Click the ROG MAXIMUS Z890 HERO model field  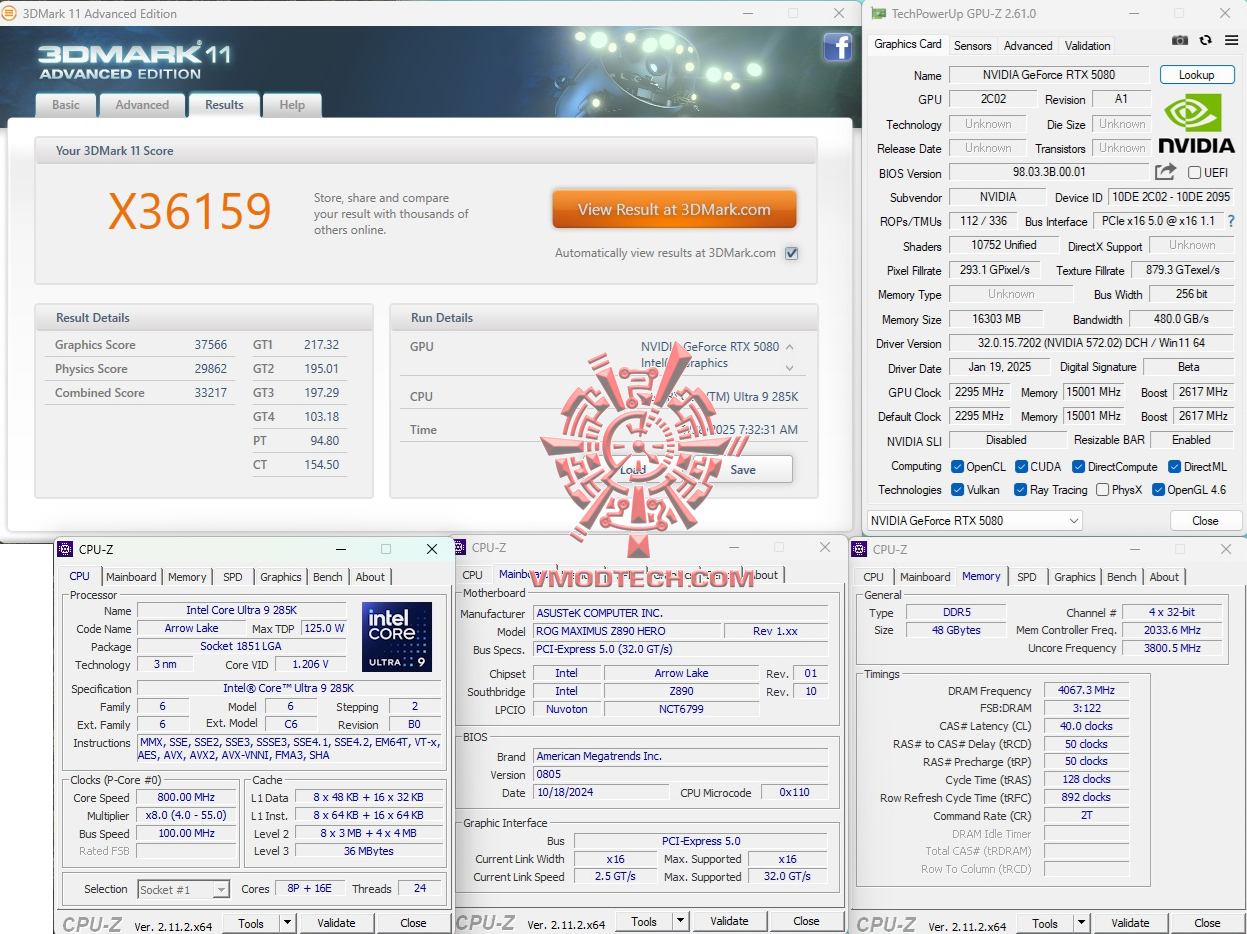(x=628, y=631)
